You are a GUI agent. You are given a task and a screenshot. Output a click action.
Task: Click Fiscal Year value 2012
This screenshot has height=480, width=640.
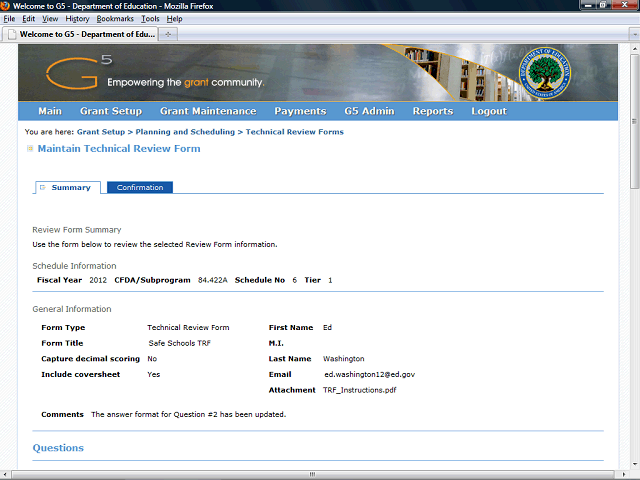(98, 280)
